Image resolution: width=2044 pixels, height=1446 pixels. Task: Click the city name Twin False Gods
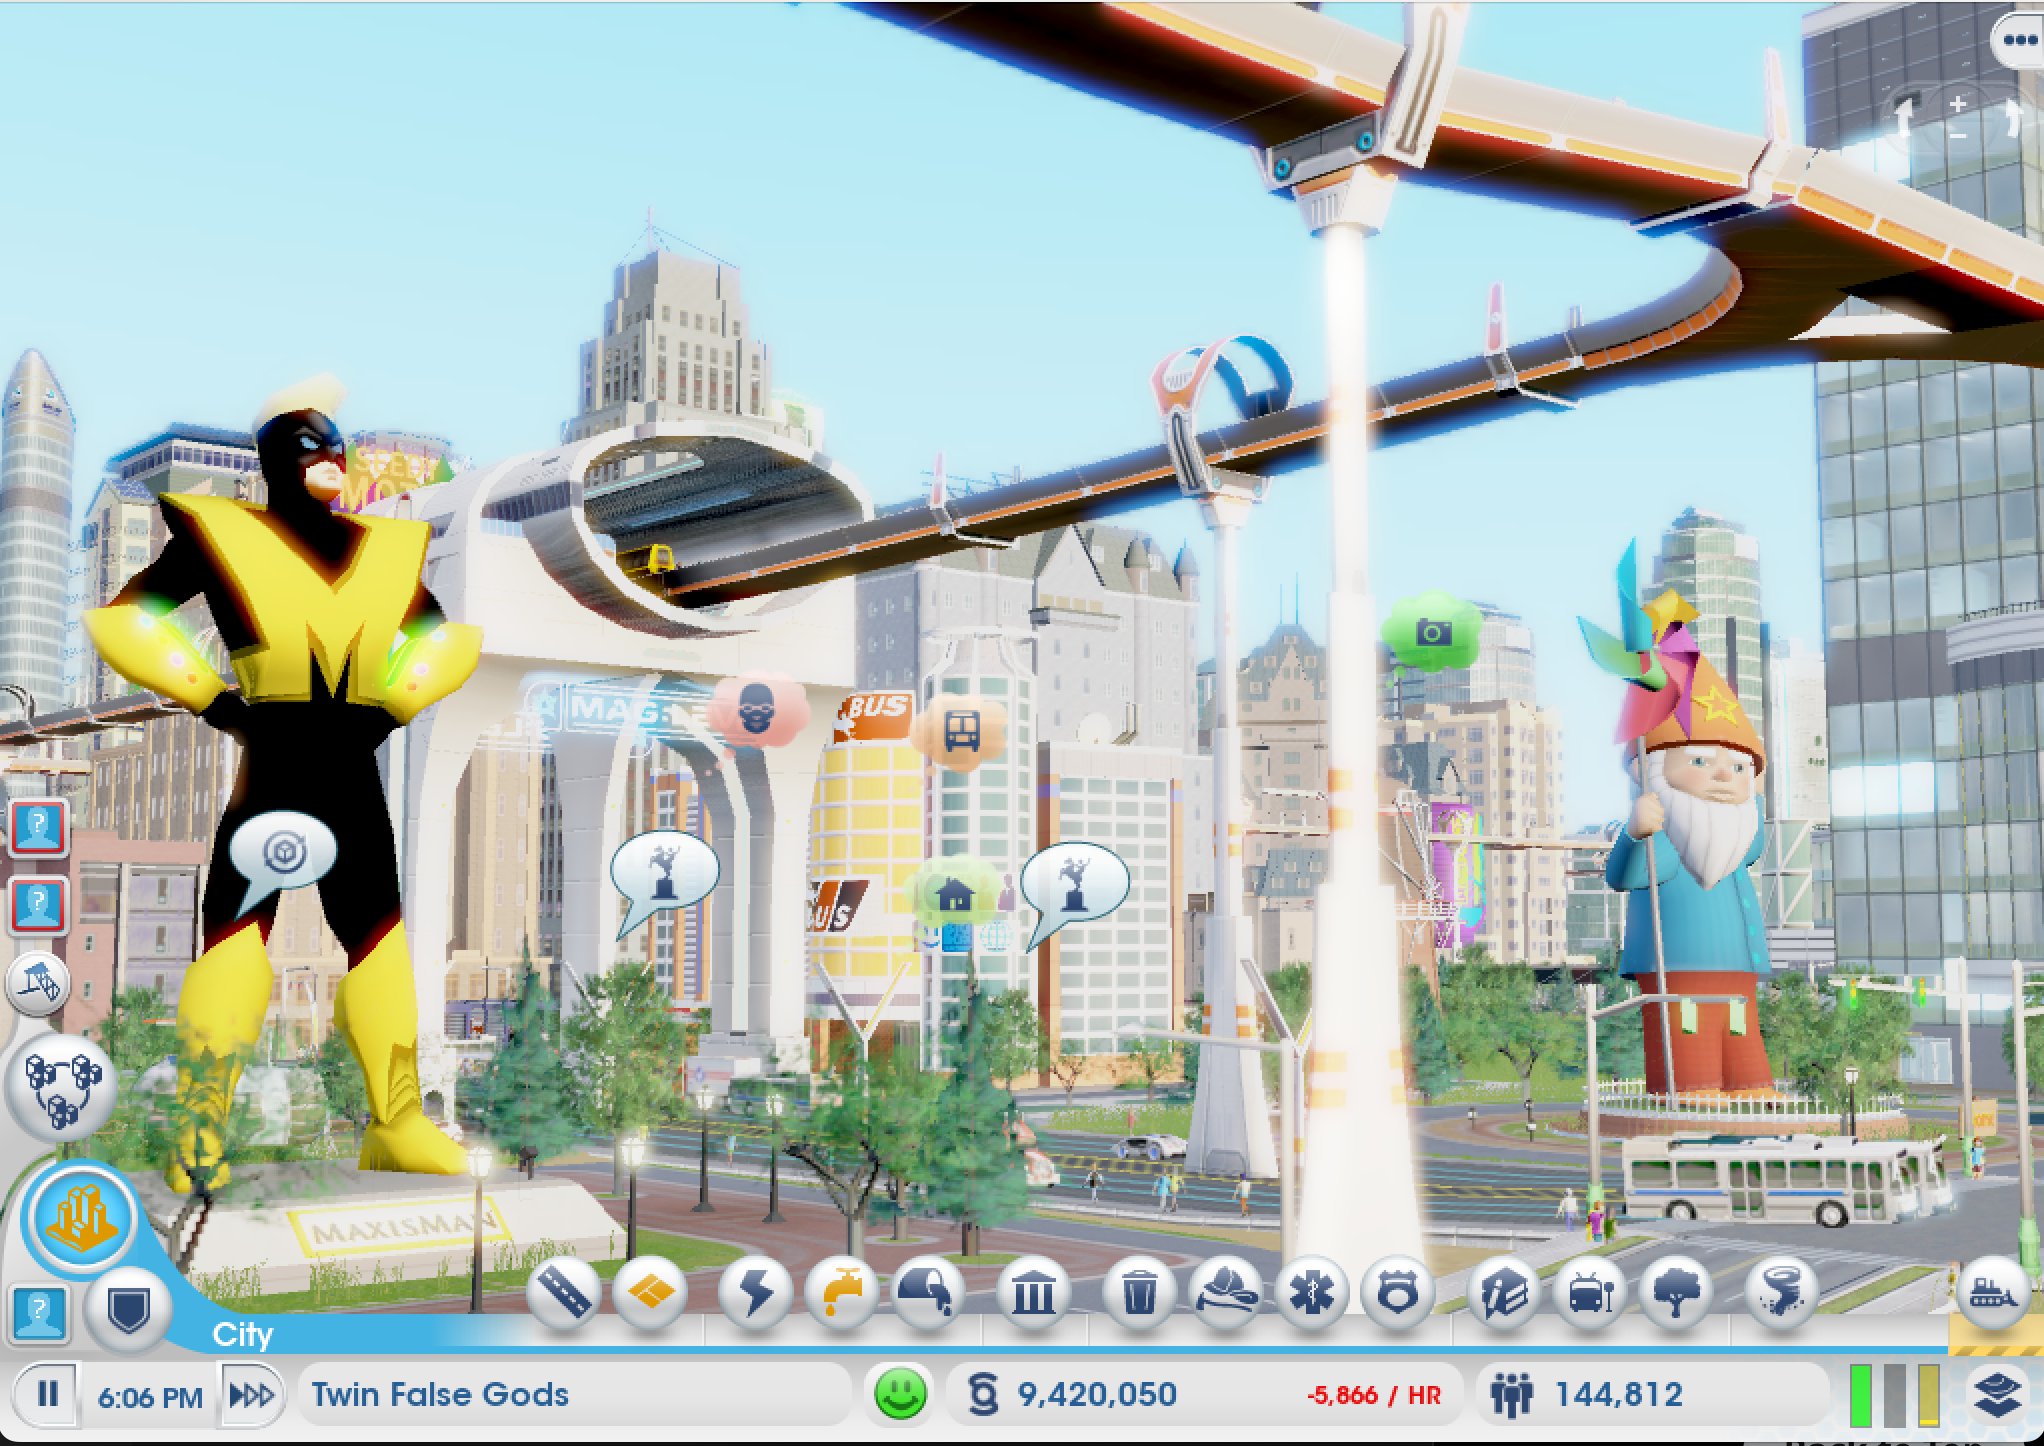click(x=440, y=1394)
